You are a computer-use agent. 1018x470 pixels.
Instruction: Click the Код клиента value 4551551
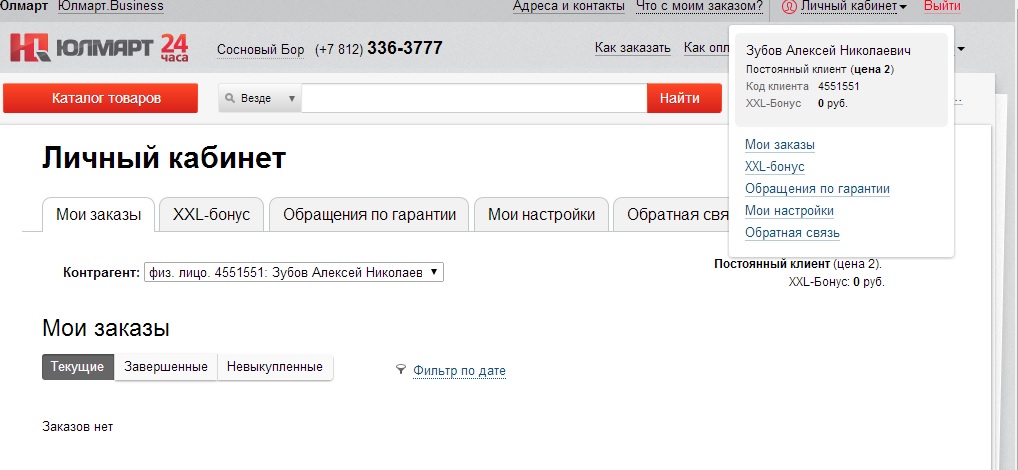coord(839,86)
